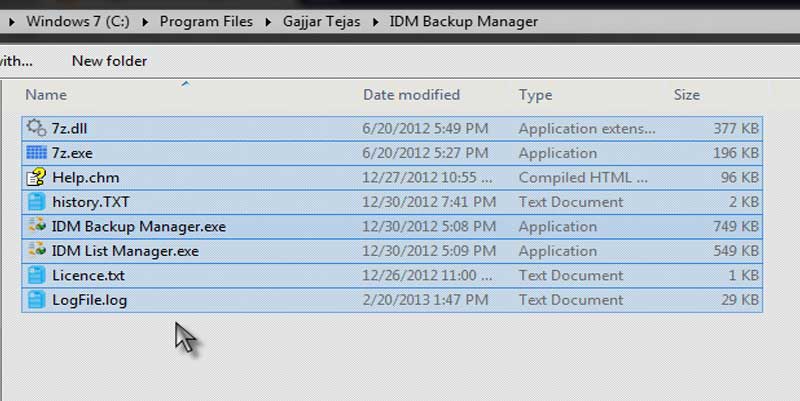Viewport: 800px width, 401px height.
Task: Click date 2/20/2013 1:47 PM
Action: pos(425,300)
